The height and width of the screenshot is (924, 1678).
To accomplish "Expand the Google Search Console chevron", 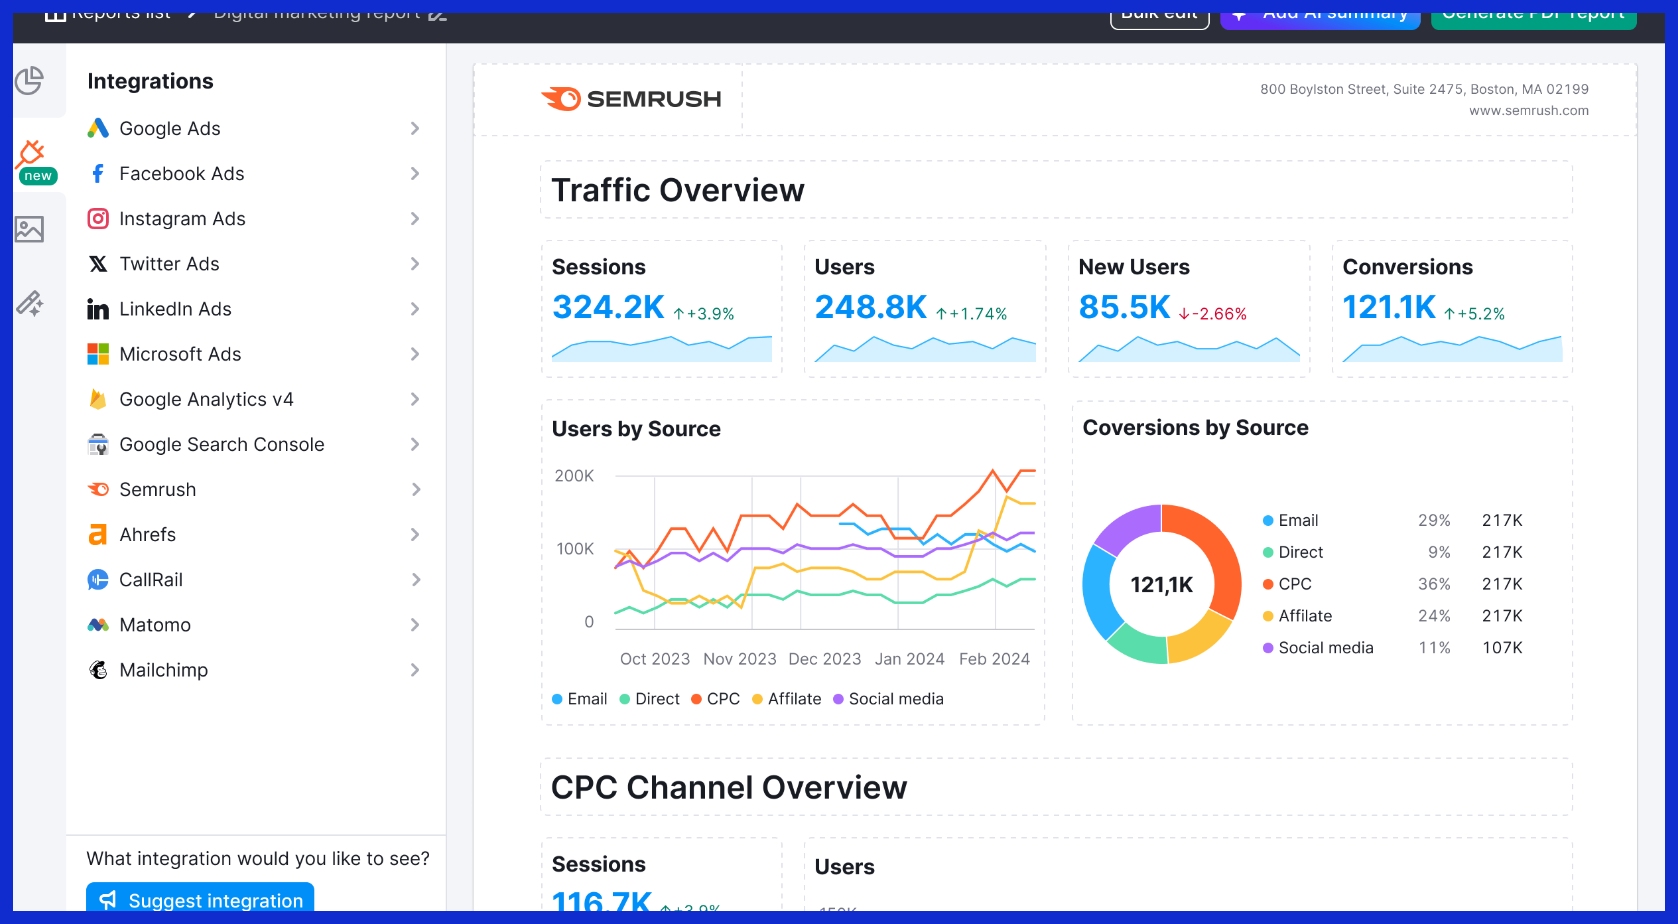I will [x=415, y=444].
